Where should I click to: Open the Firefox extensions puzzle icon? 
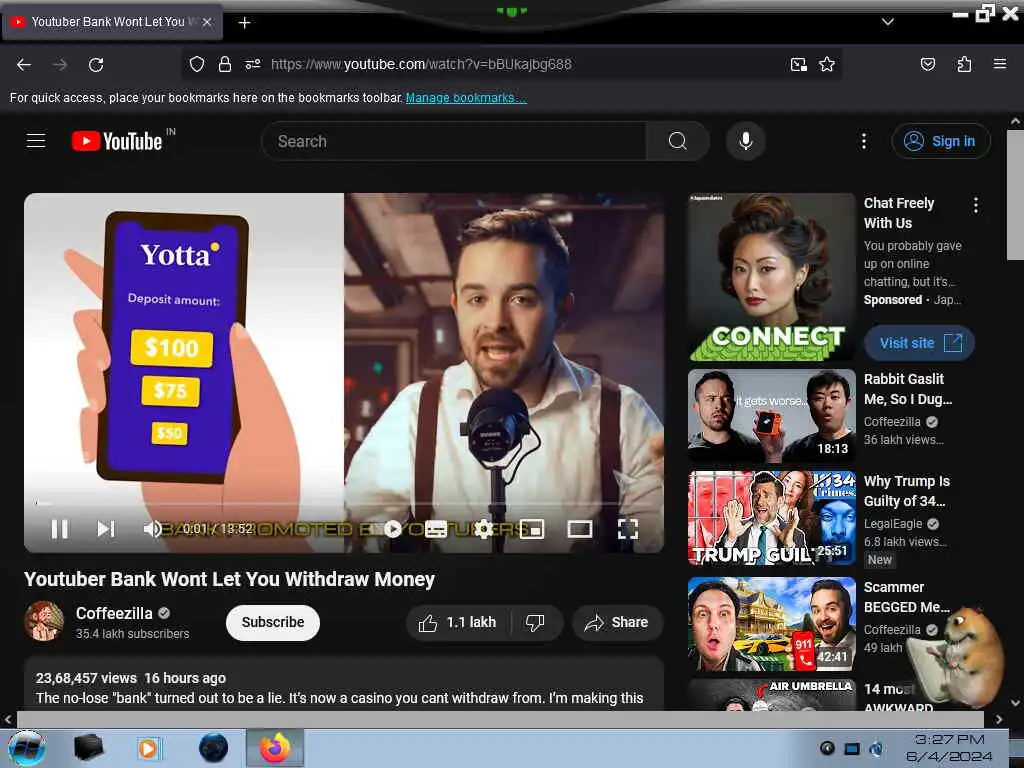click(964, 64)
